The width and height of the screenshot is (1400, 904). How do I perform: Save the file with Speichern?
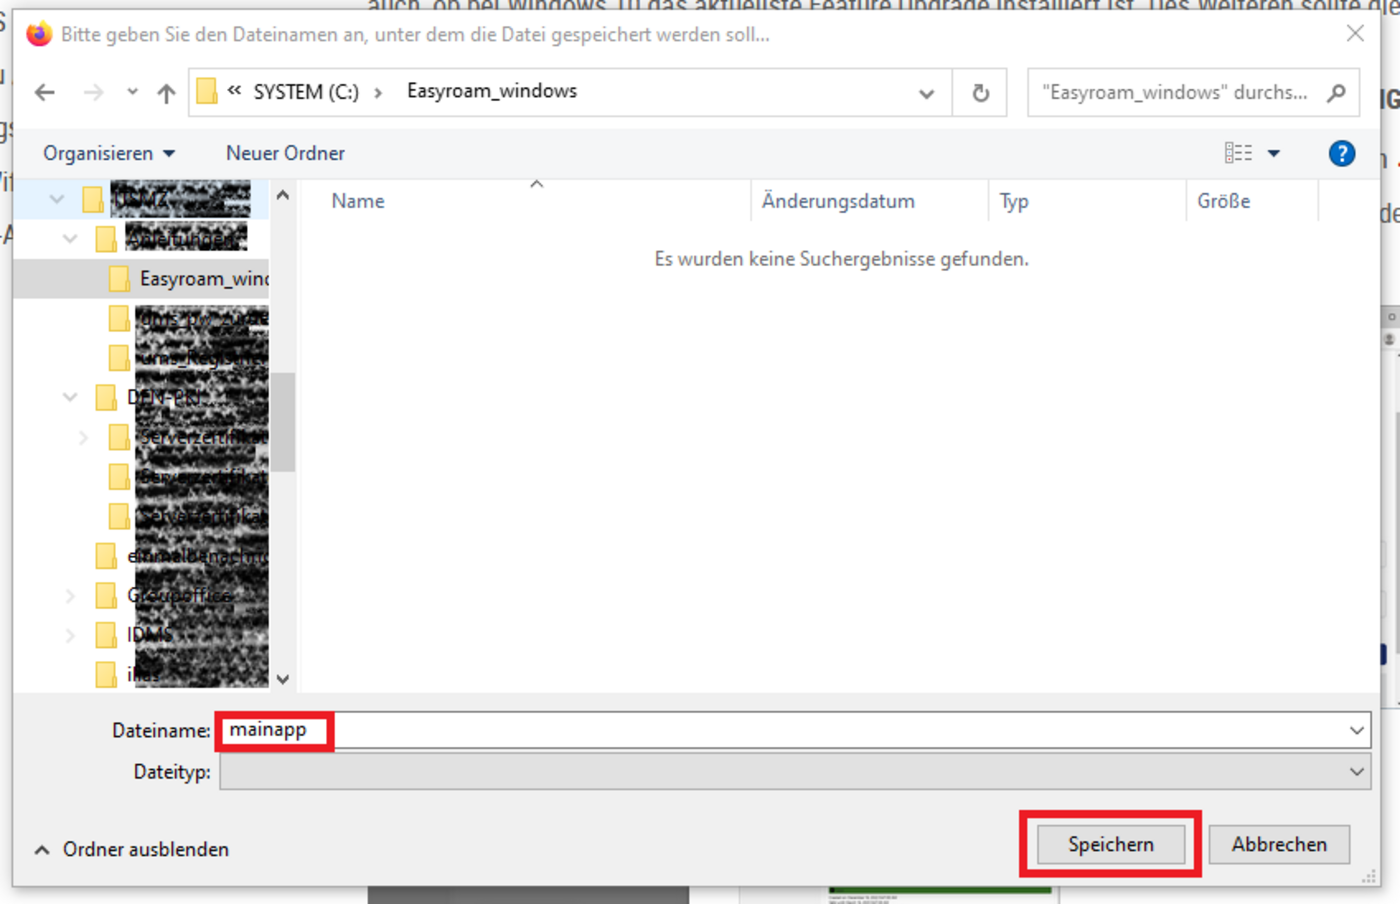[1111, 844]
